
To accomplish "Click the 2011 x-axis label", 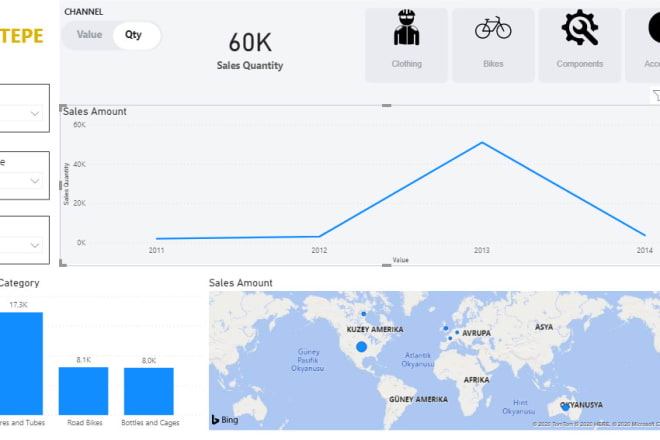I will click(x=156, y=250).
